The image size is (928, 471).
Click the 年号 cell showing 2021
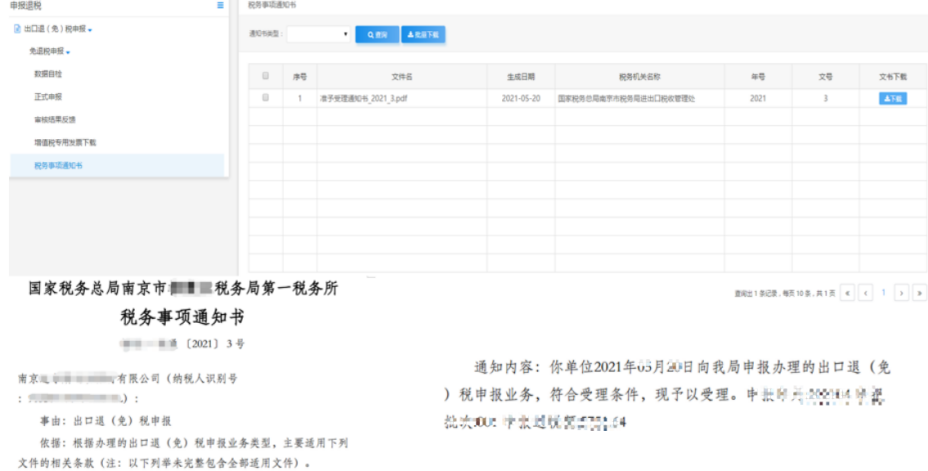pos(758,99)
